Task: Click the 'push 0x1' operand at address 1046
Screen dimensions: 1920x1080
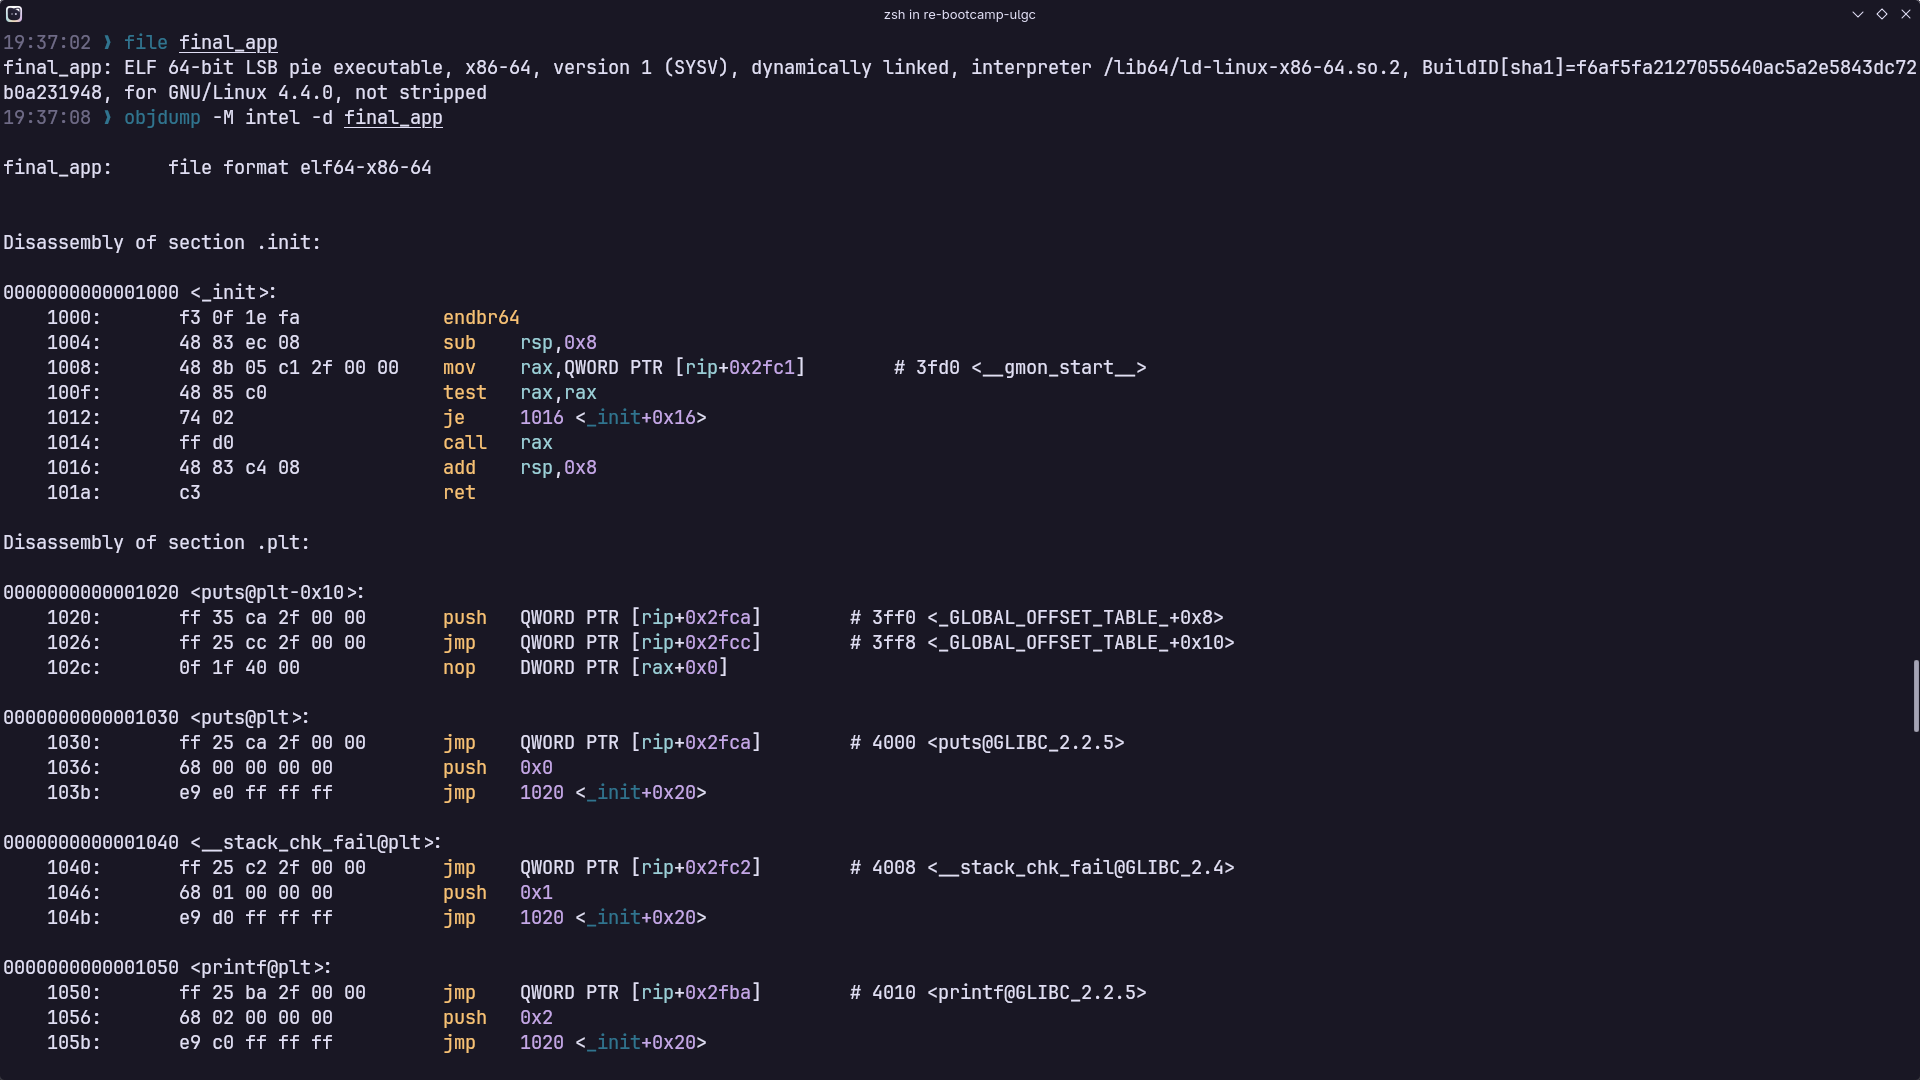Action: 536,893
